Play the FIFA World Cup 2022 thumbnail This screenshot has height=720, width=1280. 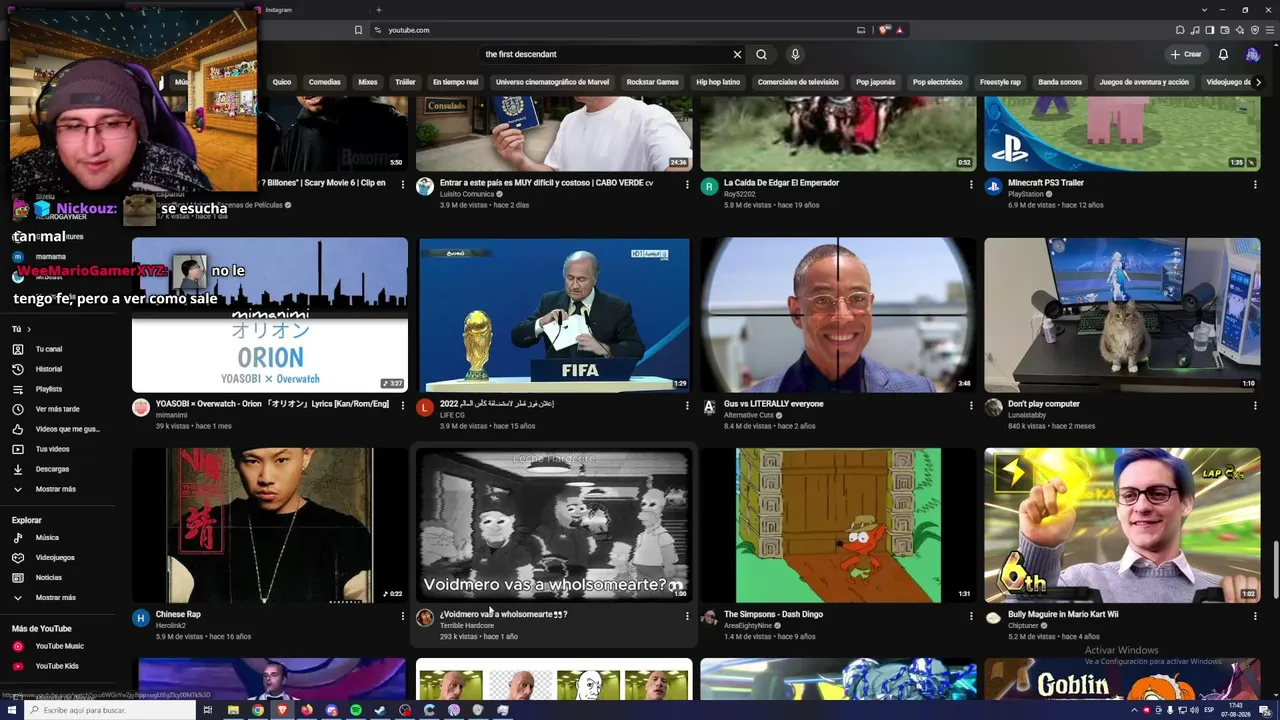[x=554, y=315]
